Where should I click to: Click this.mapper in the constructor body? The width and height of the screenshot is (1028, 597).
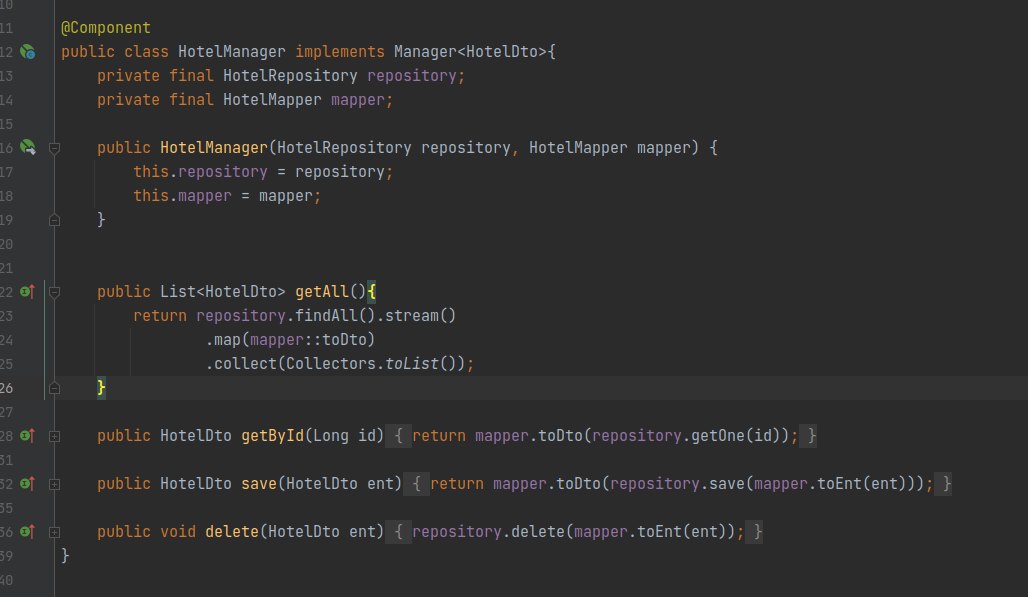point(182,195)
